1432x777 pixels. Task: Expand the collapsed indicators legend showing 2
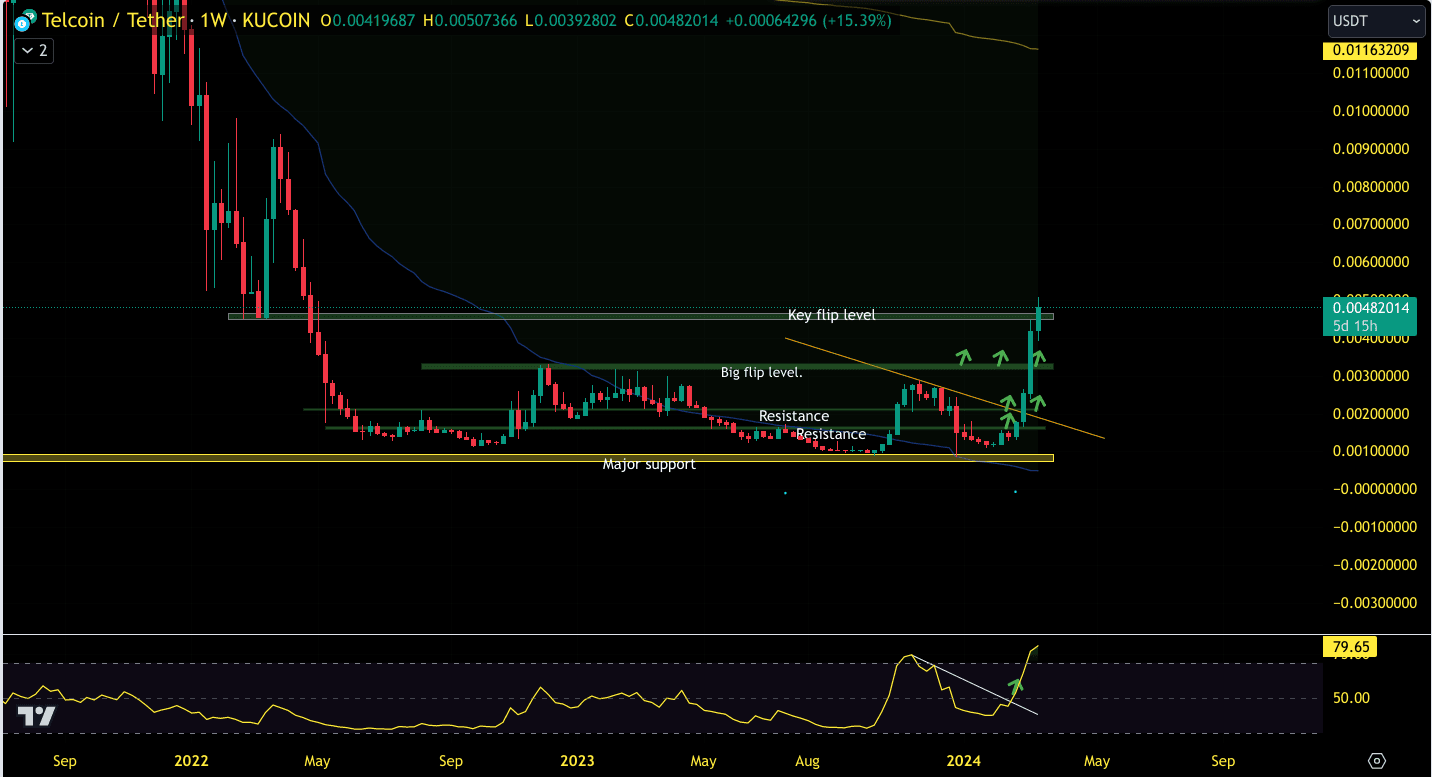[x=34, y=50]
